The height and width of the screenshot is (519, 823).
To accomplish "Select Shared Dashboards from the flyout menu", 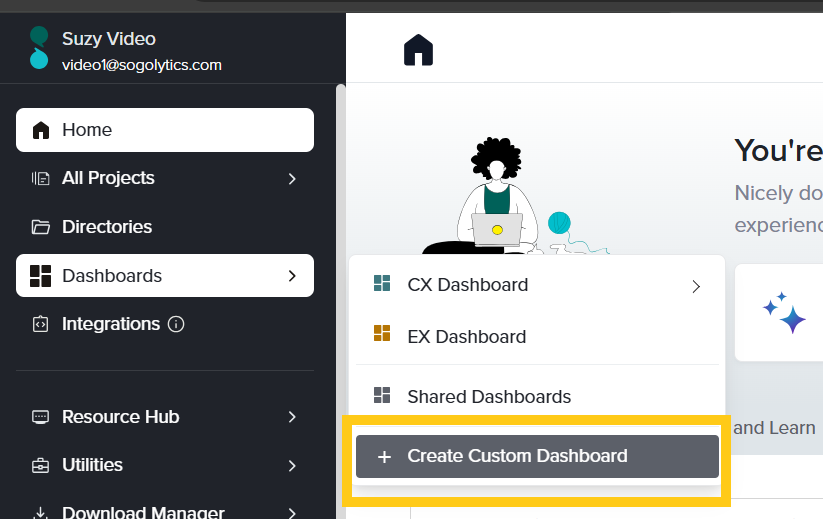I will point(489,397).
